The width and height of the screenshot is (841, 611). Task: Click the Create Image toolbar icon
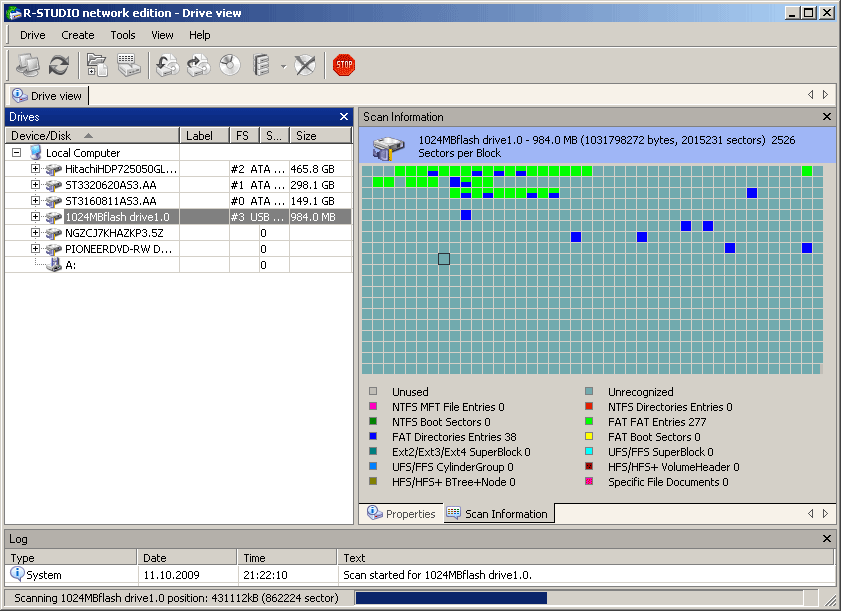tap(198, 65)
